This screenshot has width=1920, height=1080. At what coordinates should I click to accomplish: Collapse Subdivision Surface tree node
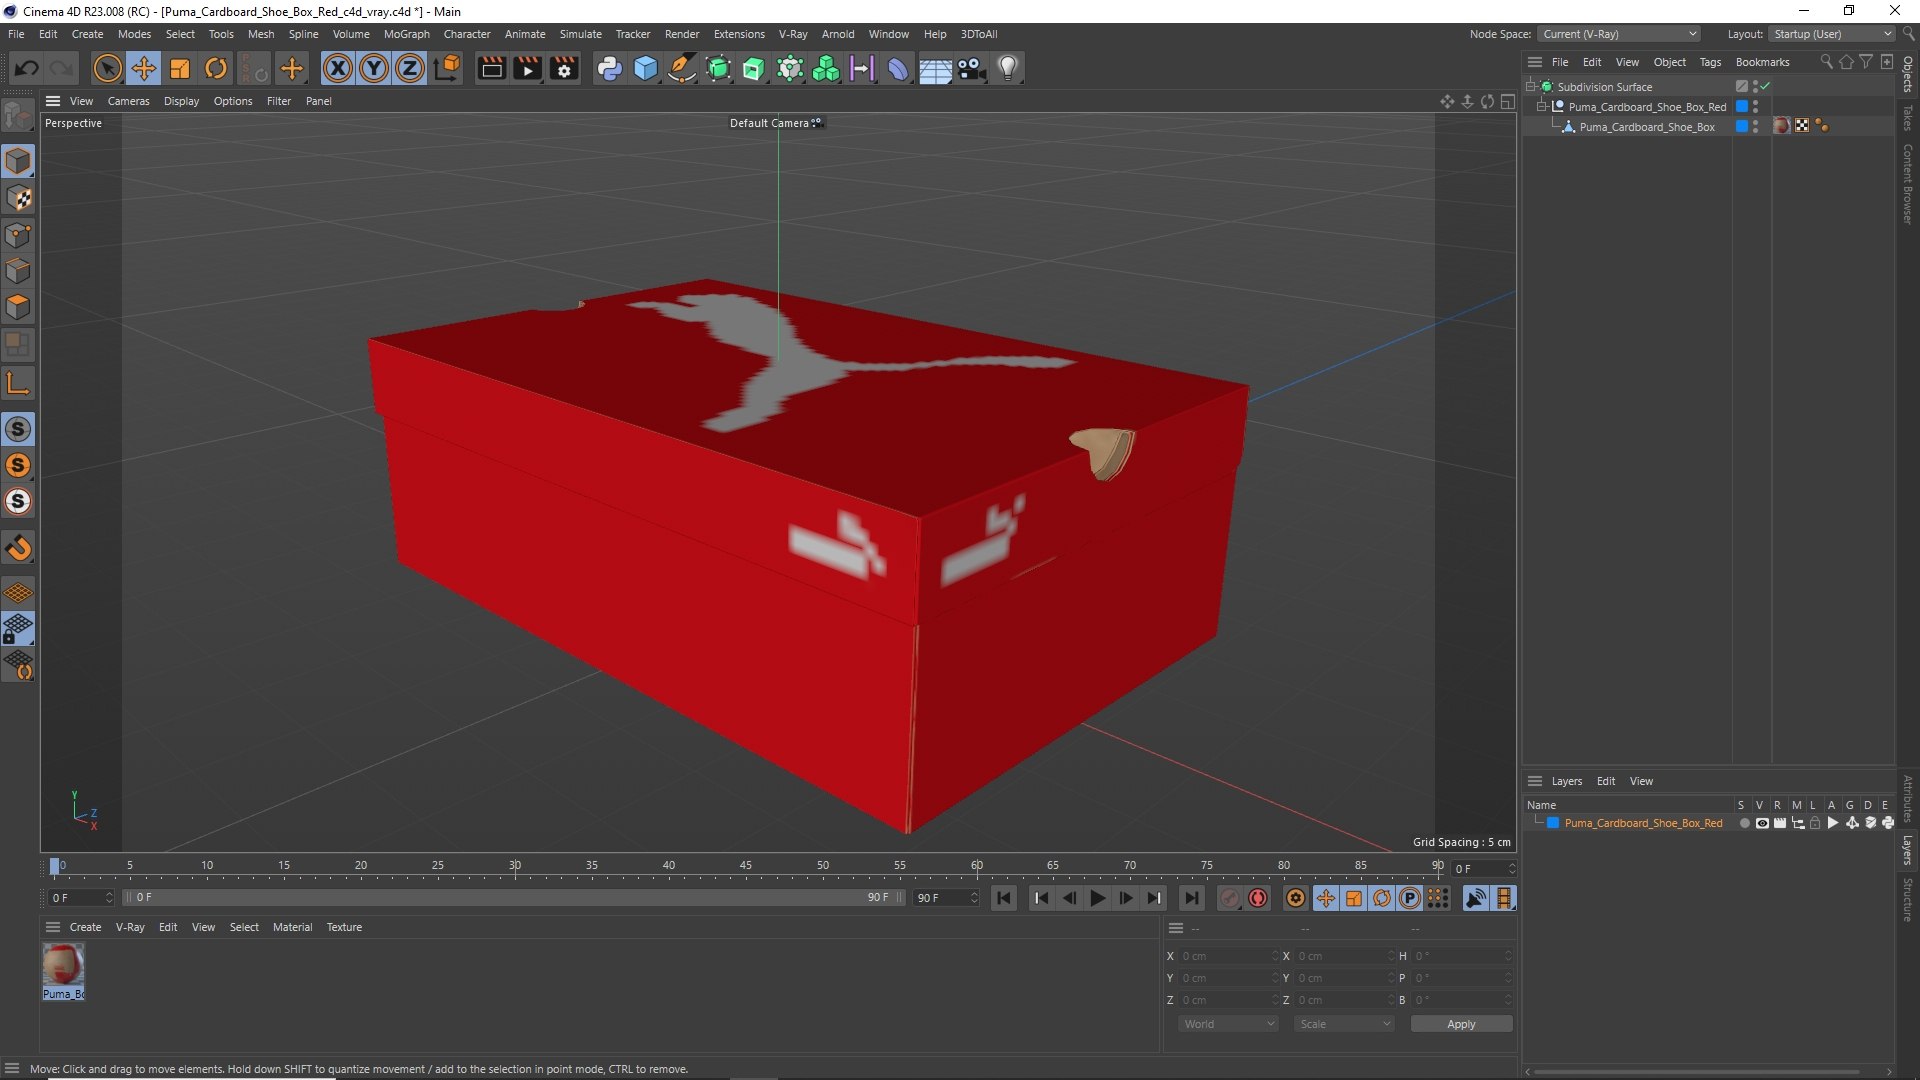[x=1531, y=87]
